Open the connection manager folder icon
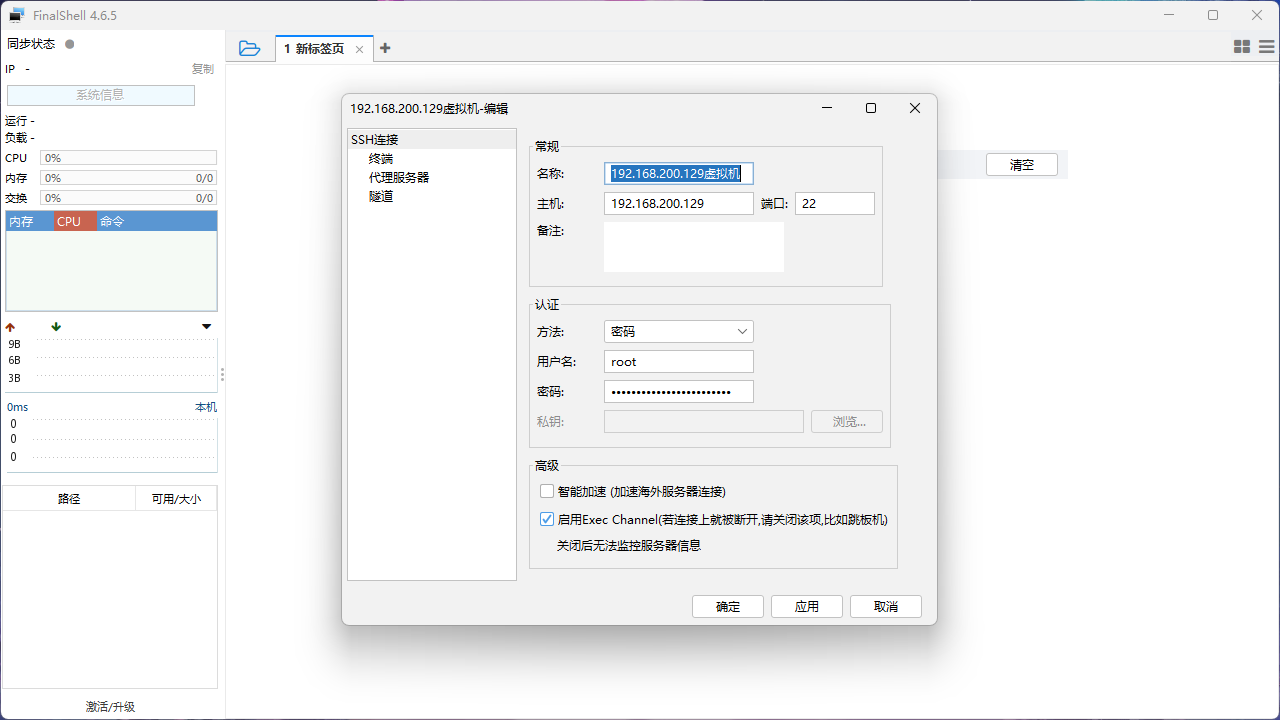This screenshot has width=1280, height=720. [249, 47]
